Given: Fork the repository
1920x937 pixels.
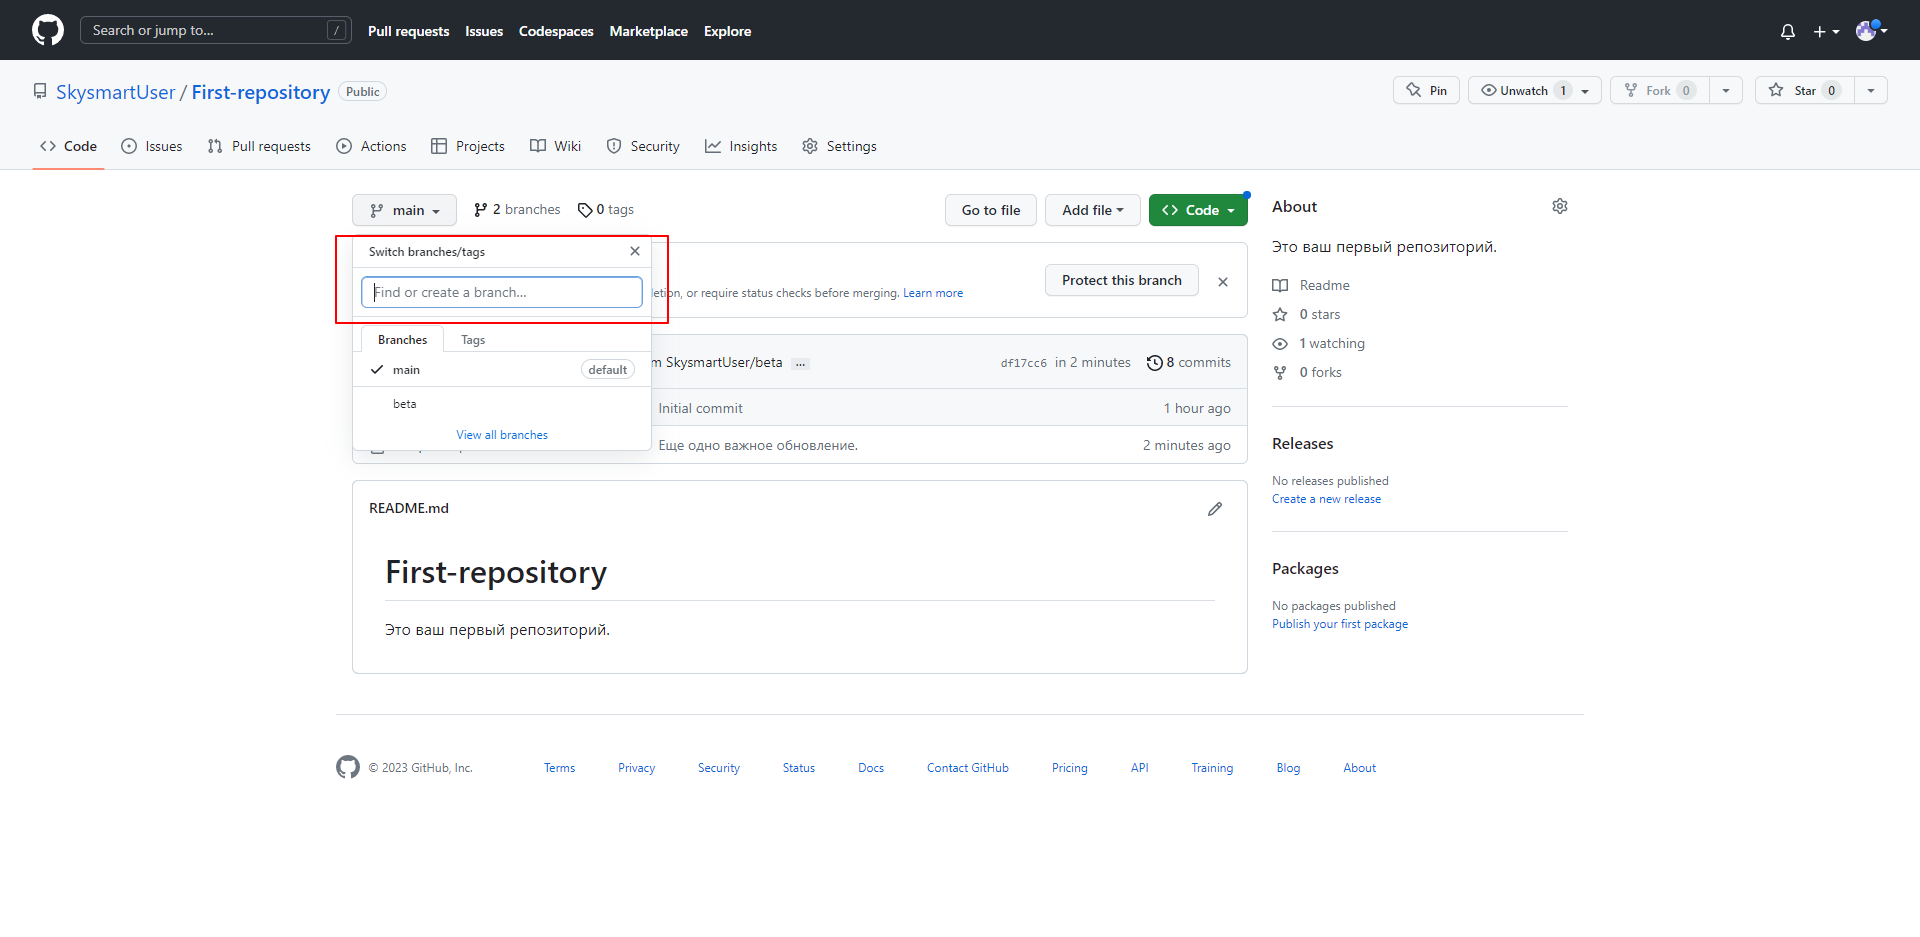Looking at the screenshot, I should 1659,90.
